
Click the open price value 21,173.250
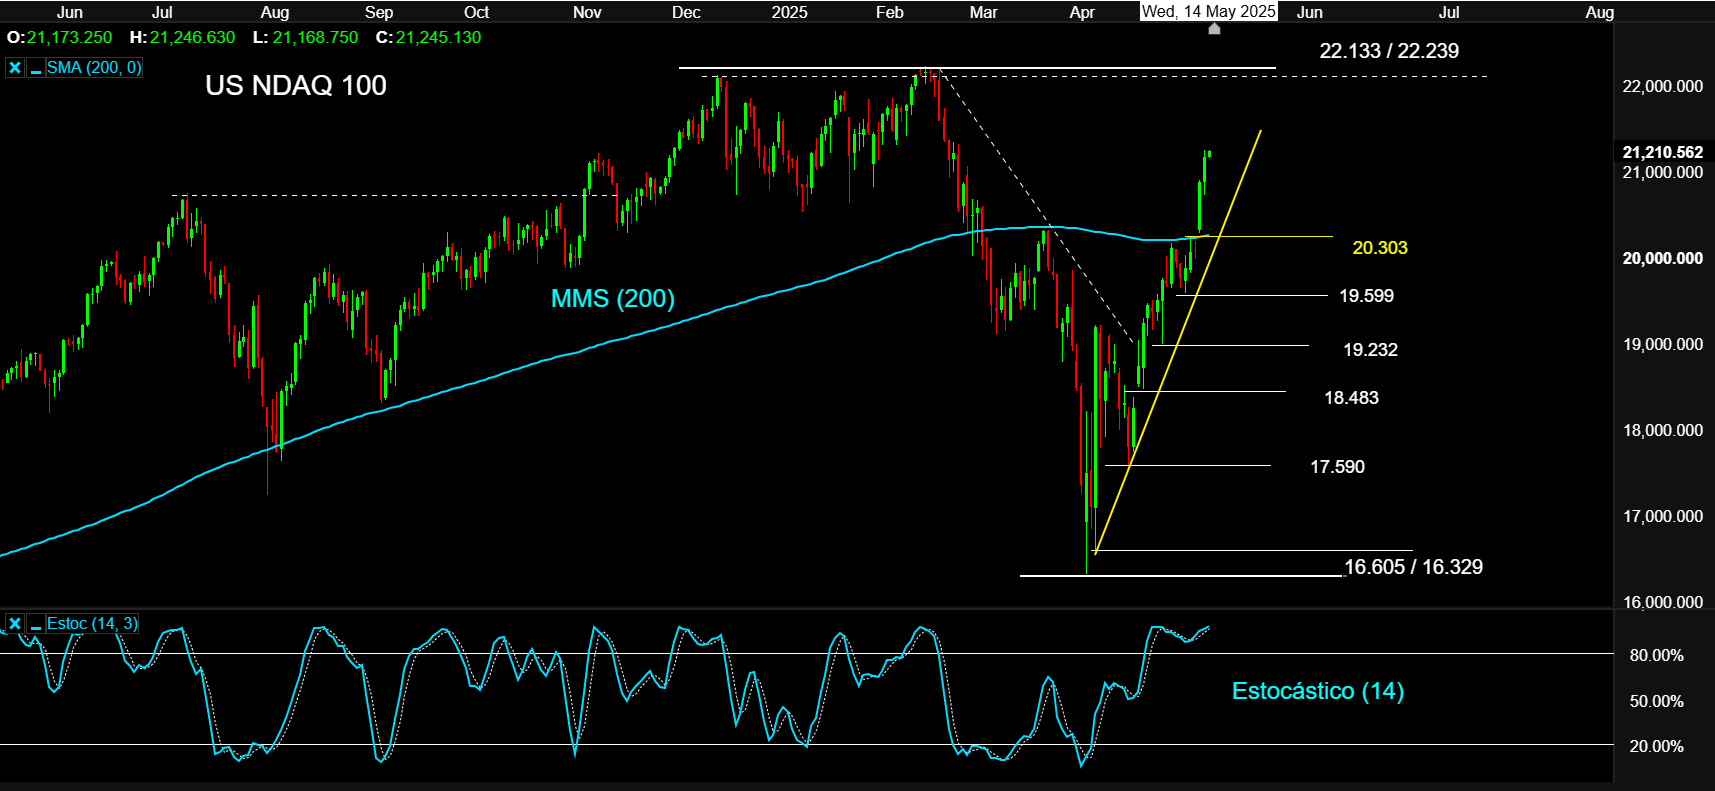pos(70,38)
